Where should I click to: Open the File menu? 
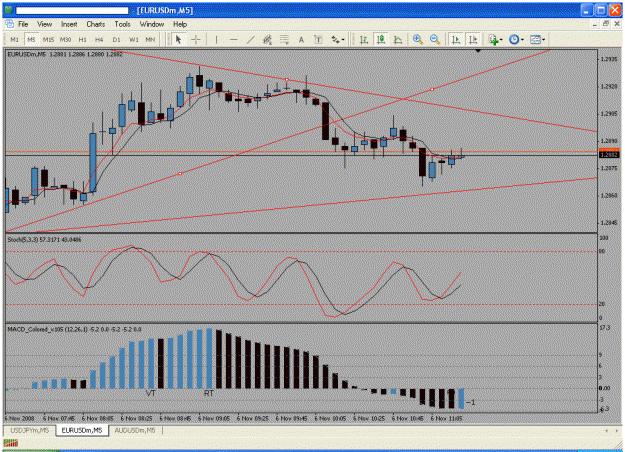coord(23,24)
